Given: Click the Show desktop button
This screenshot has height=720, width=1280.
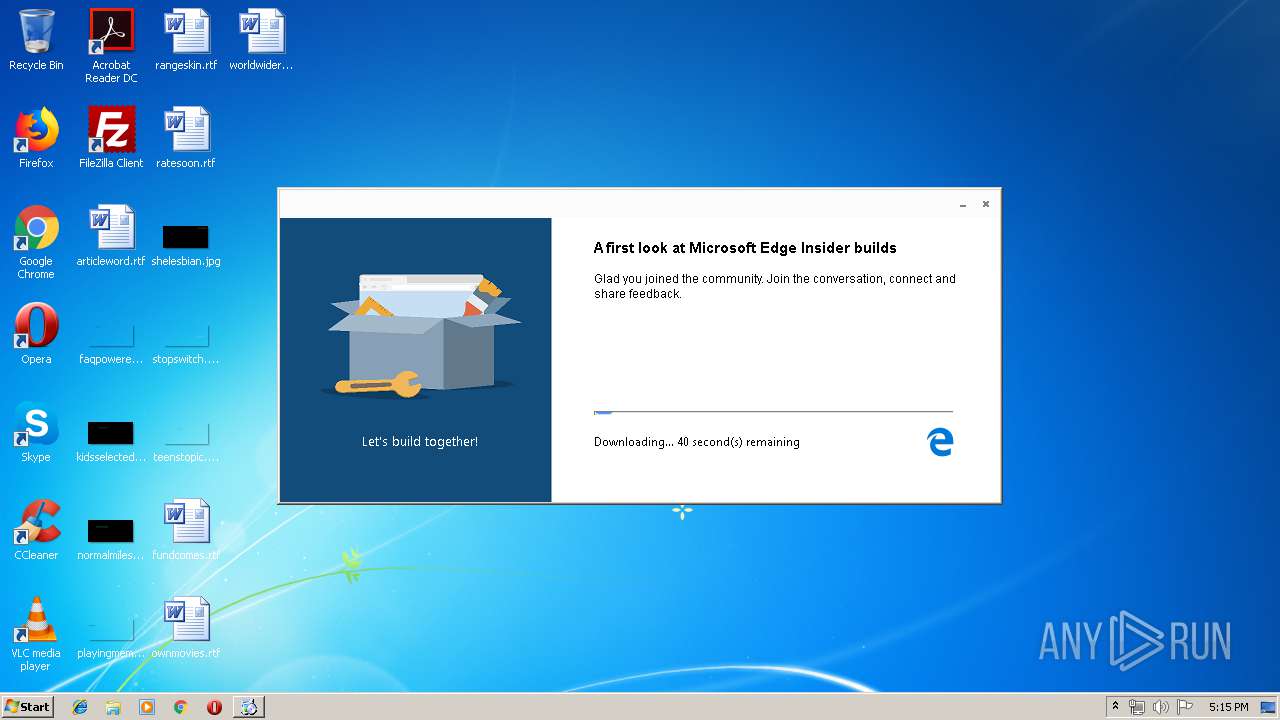Looking at the screenshot, I should pos(1269,707).
